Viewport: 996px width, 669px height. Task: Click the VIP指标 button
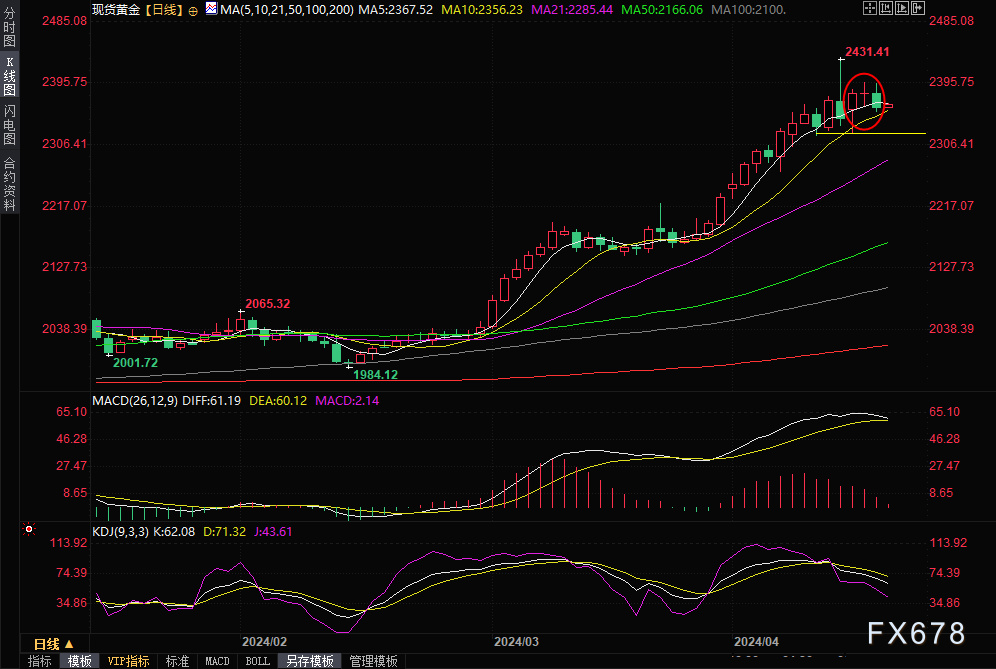[x=129, y=661]
